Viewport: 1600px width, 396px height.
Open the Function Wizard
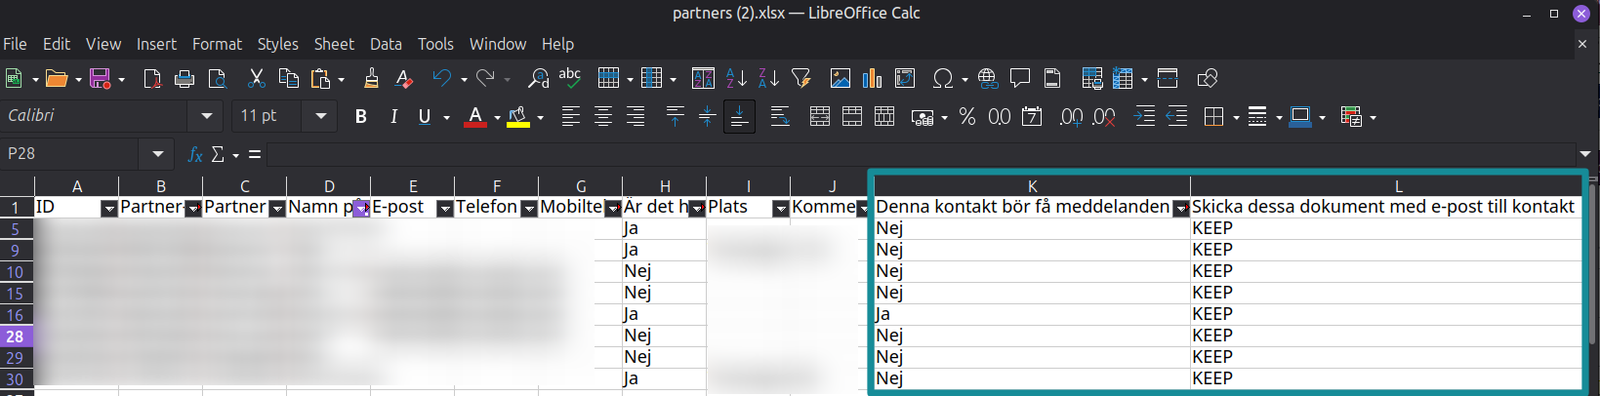click(x=195, y=154)
